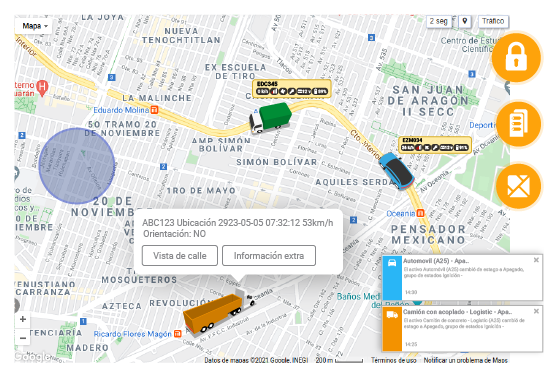
Task: Select the blue car vehicle marker
Action: pos(396,171)
